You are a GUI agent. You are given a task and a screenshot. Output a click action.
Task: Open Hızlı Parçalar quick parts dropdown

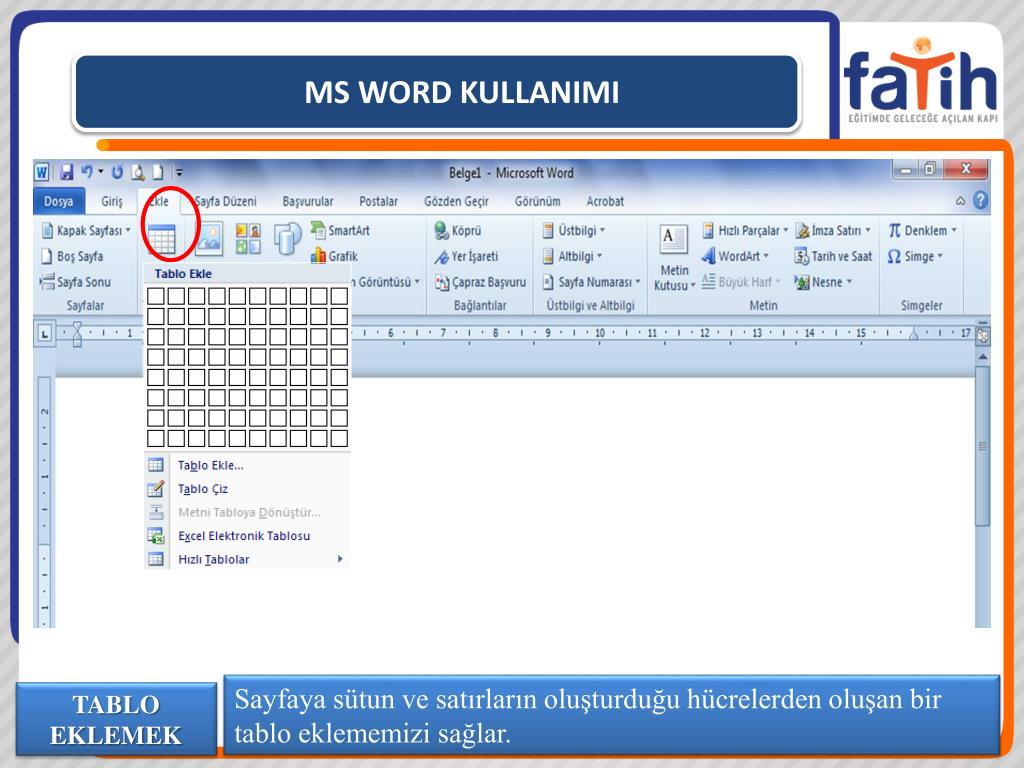click(745, 231)
